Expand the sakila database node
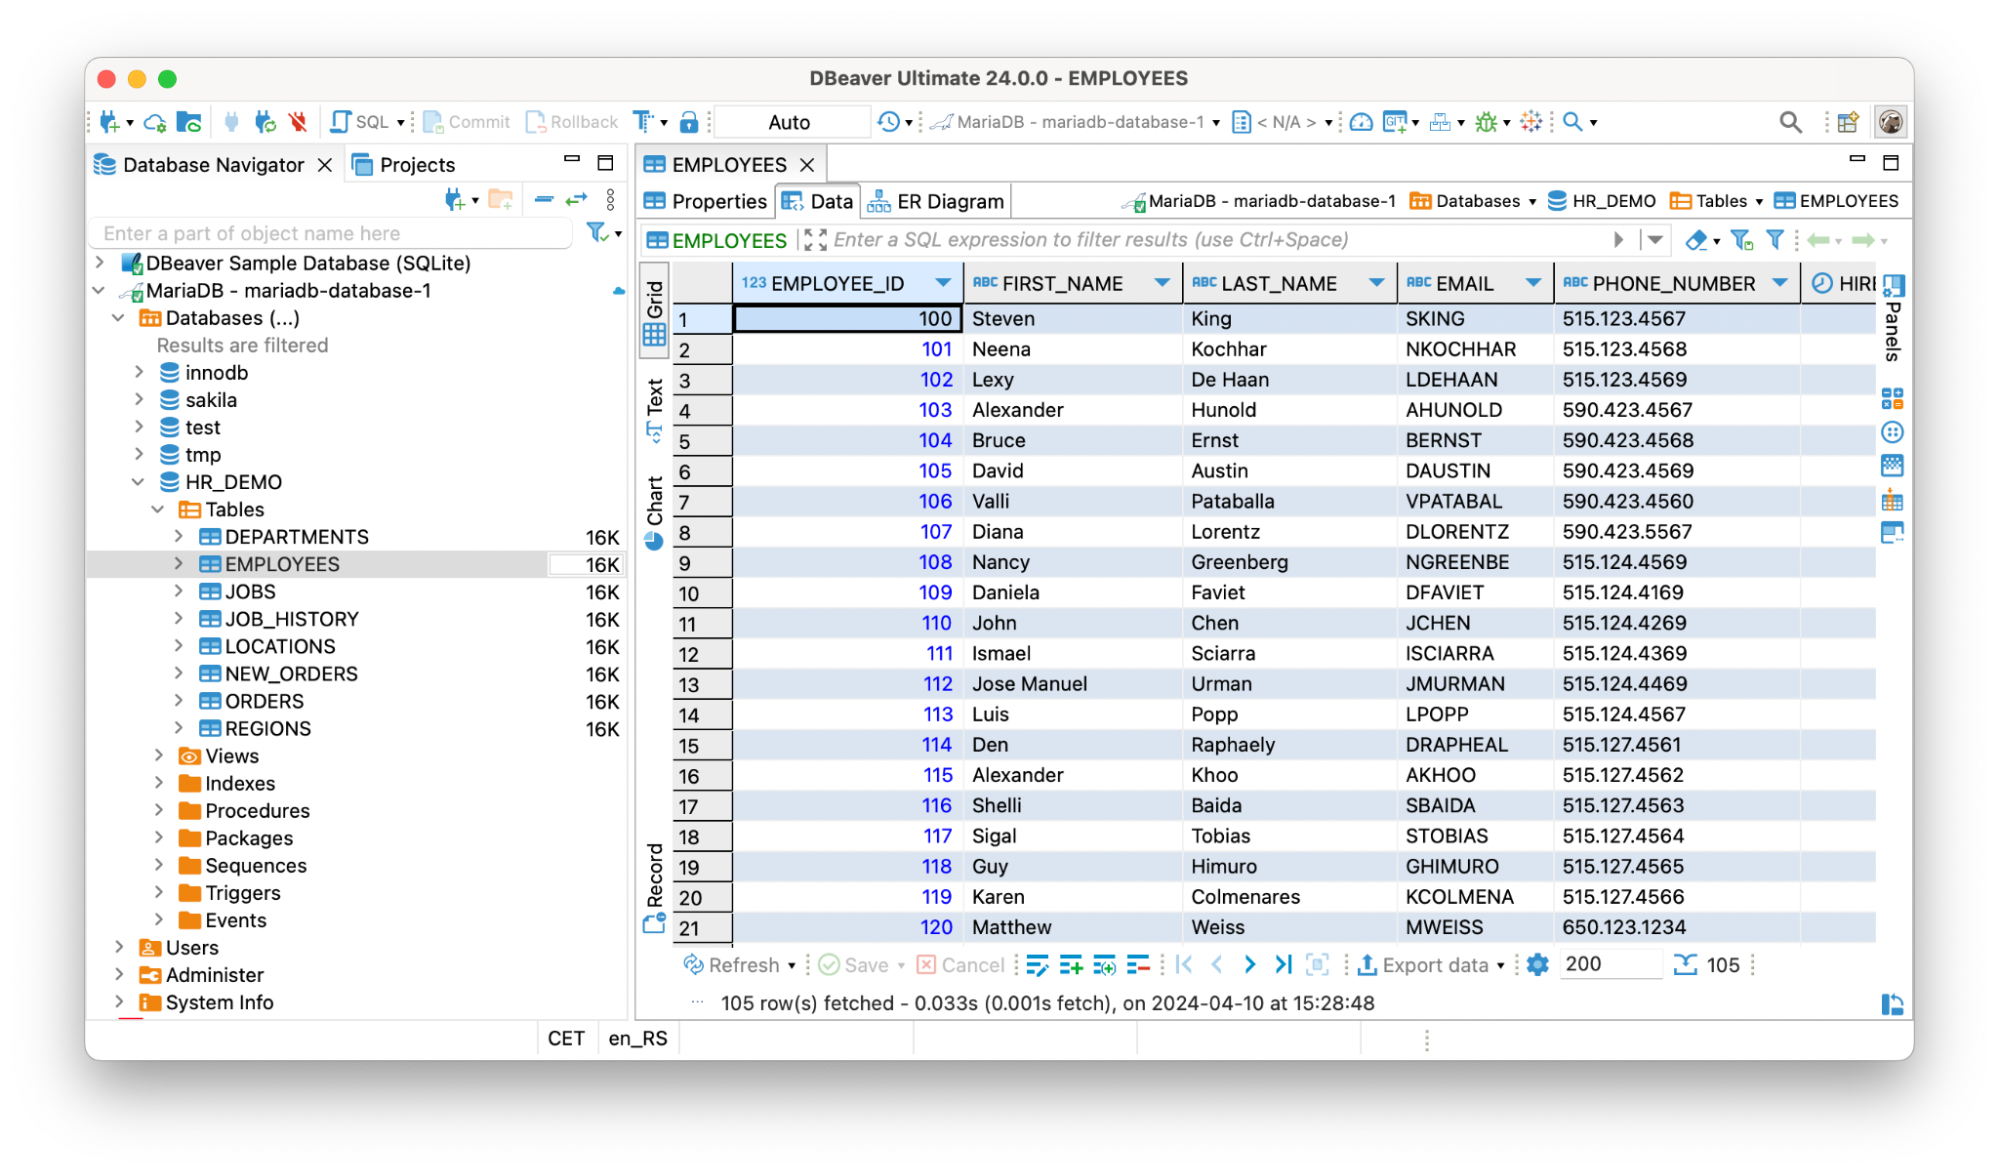The image size is (1999, 1174). [x=138, y=400]
